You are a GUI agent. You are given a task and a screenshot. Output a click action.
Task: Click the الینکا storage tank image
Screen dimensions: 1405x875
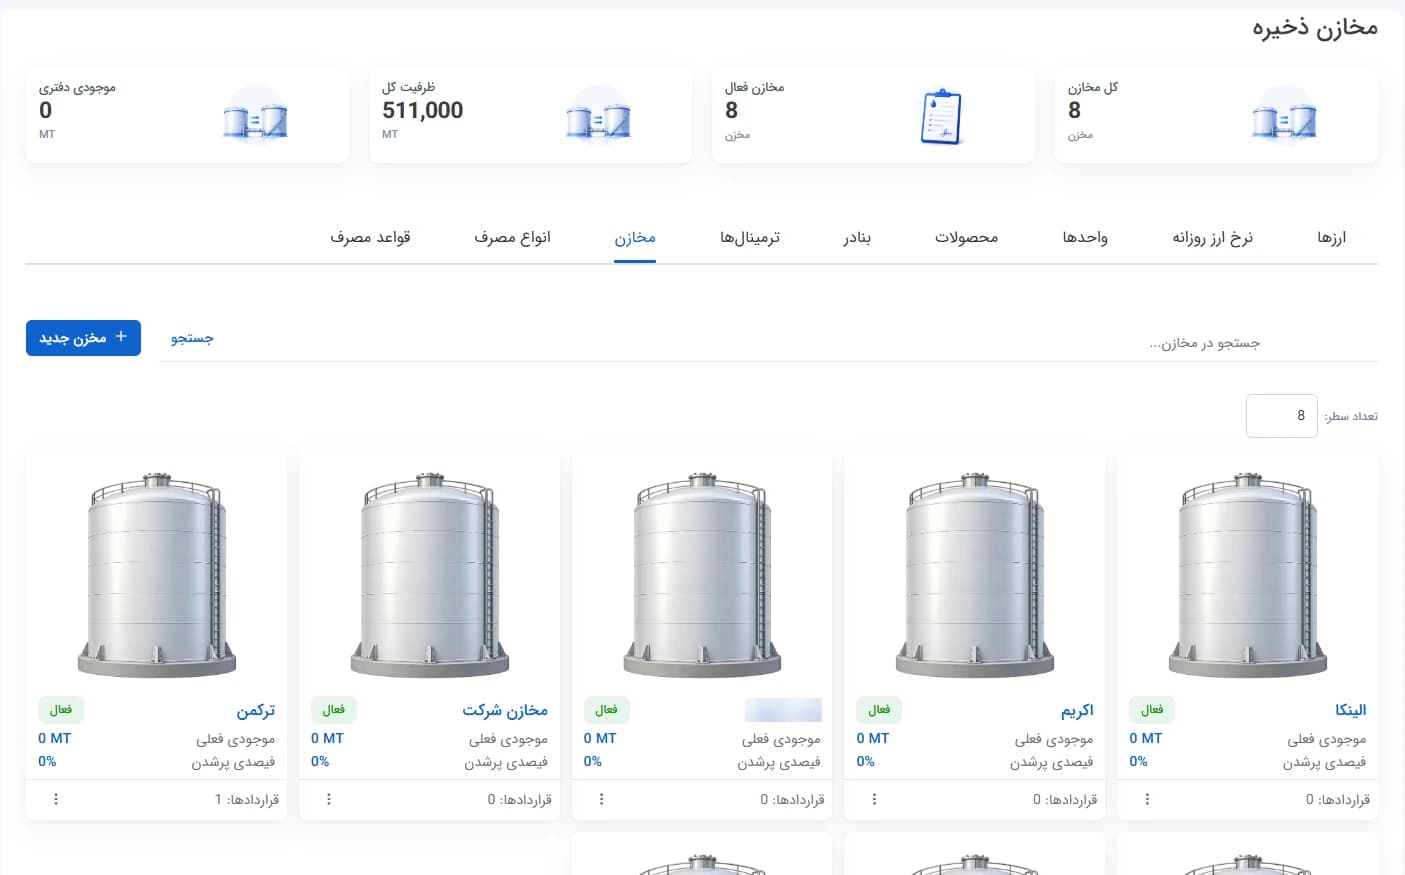[x=1248, y=575]
